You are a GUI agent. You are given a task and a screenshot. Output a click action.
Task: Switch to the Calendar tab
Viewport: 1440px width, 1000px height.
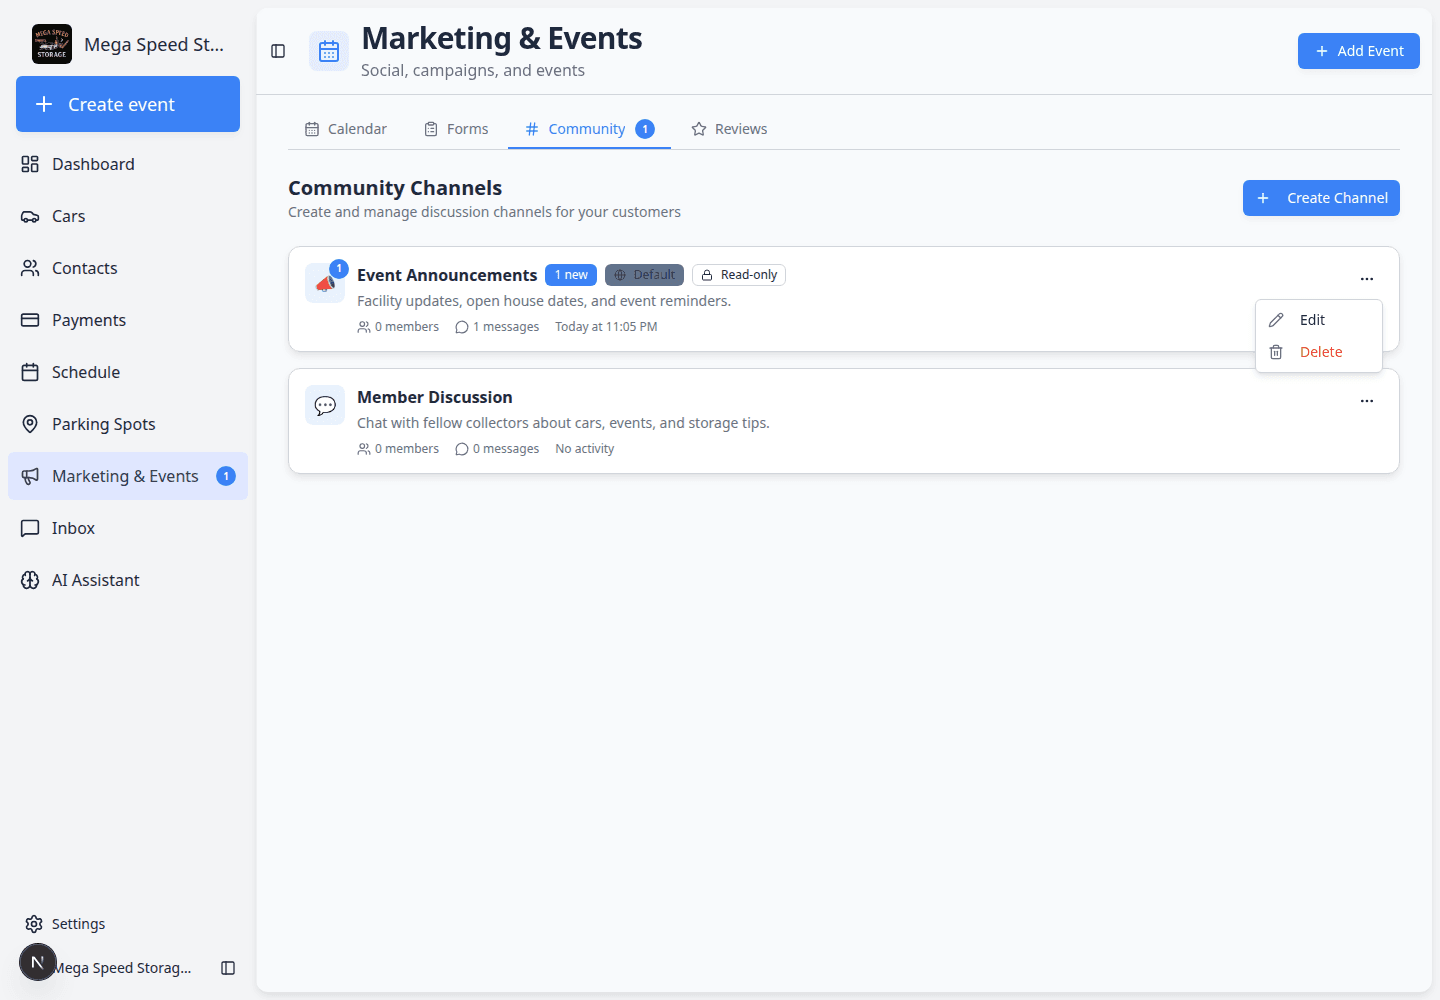click(x=346, y=129)
